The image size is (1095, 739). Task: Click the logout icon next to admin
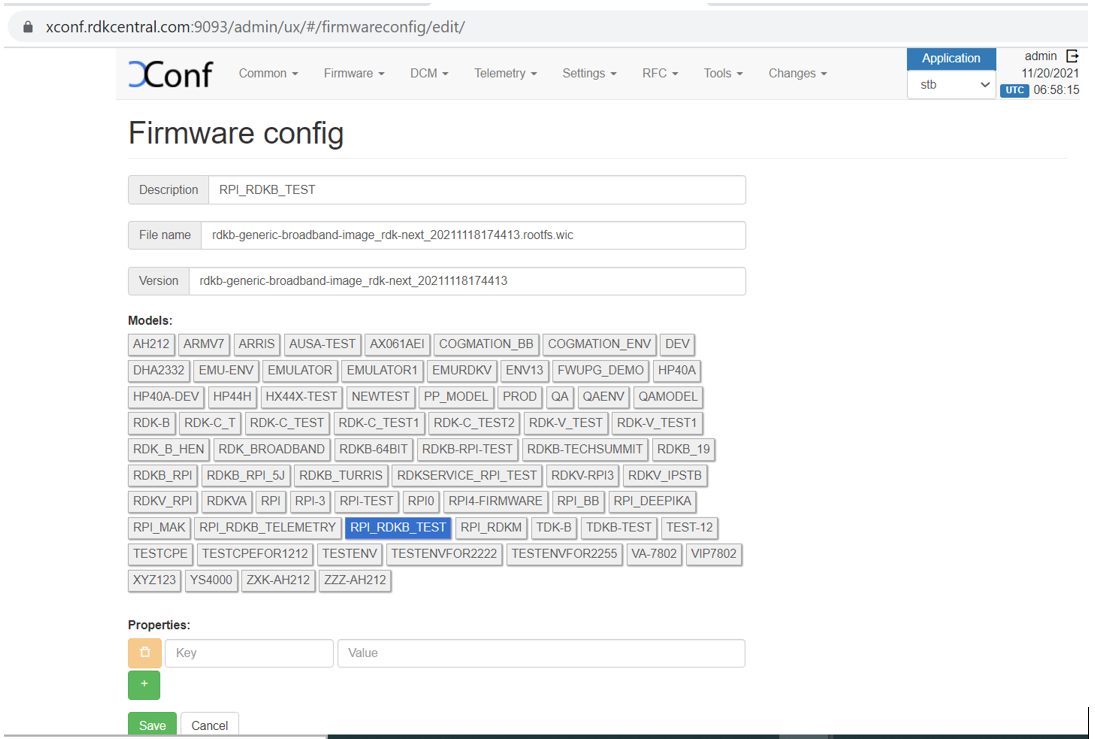coord(1073,57)
